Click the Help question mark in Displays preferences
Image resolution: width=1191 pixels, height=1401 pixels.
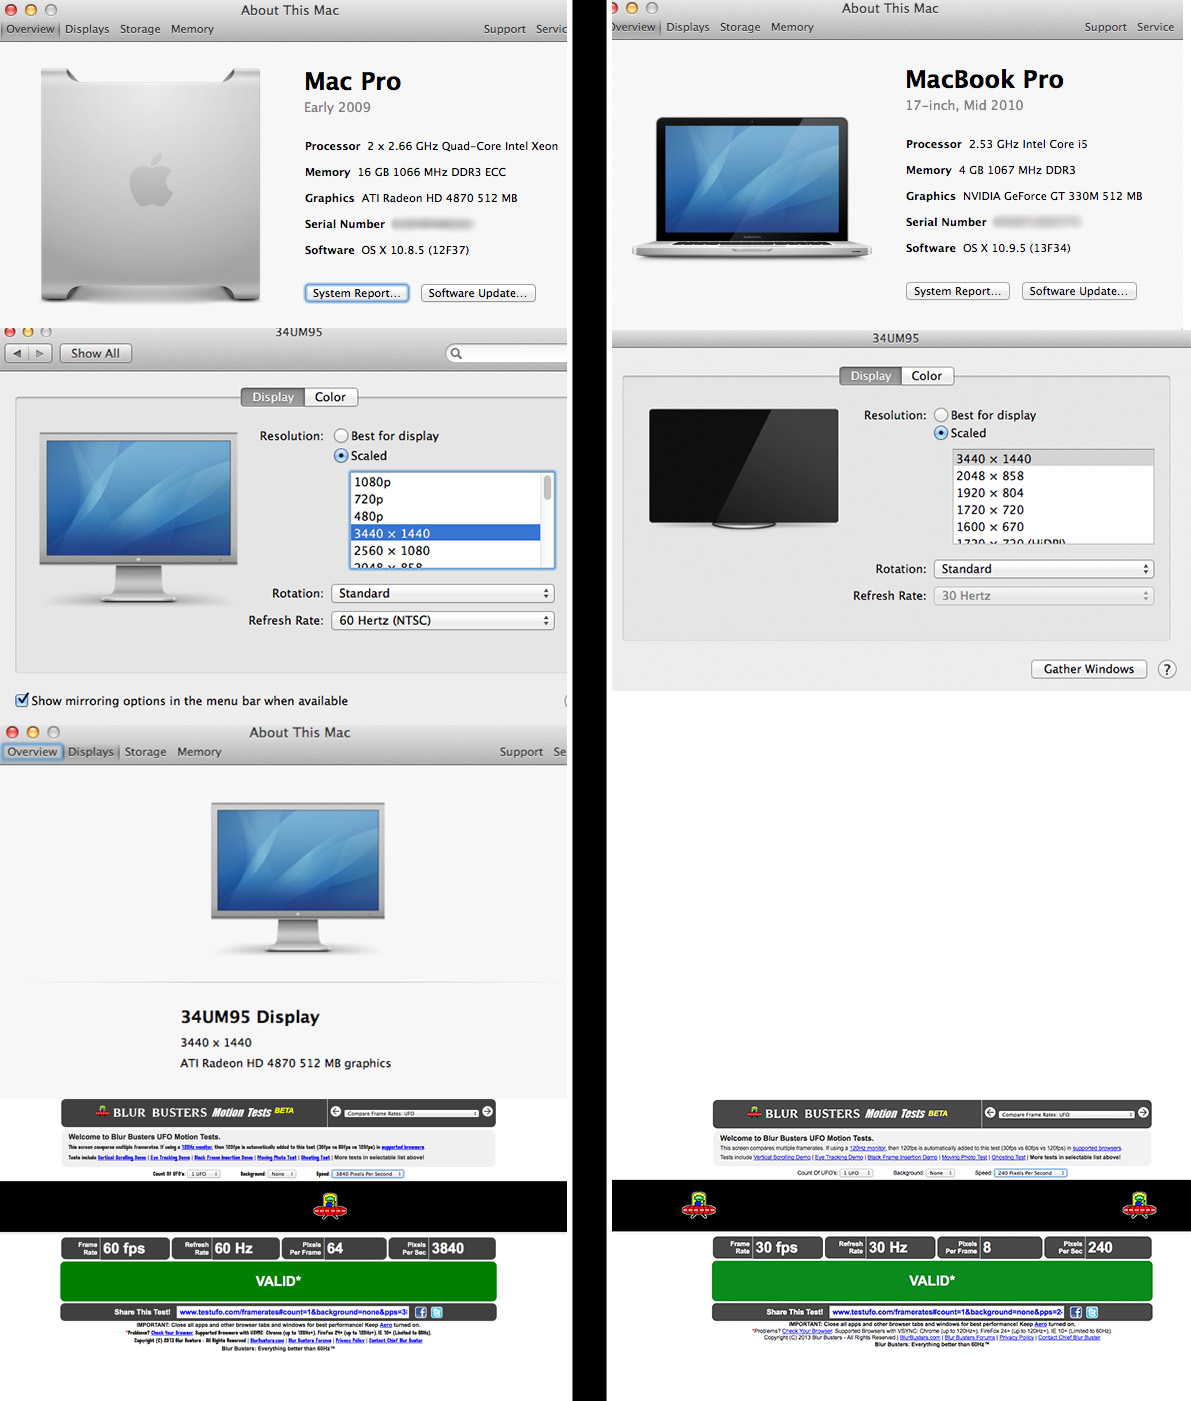[1167, 669]
